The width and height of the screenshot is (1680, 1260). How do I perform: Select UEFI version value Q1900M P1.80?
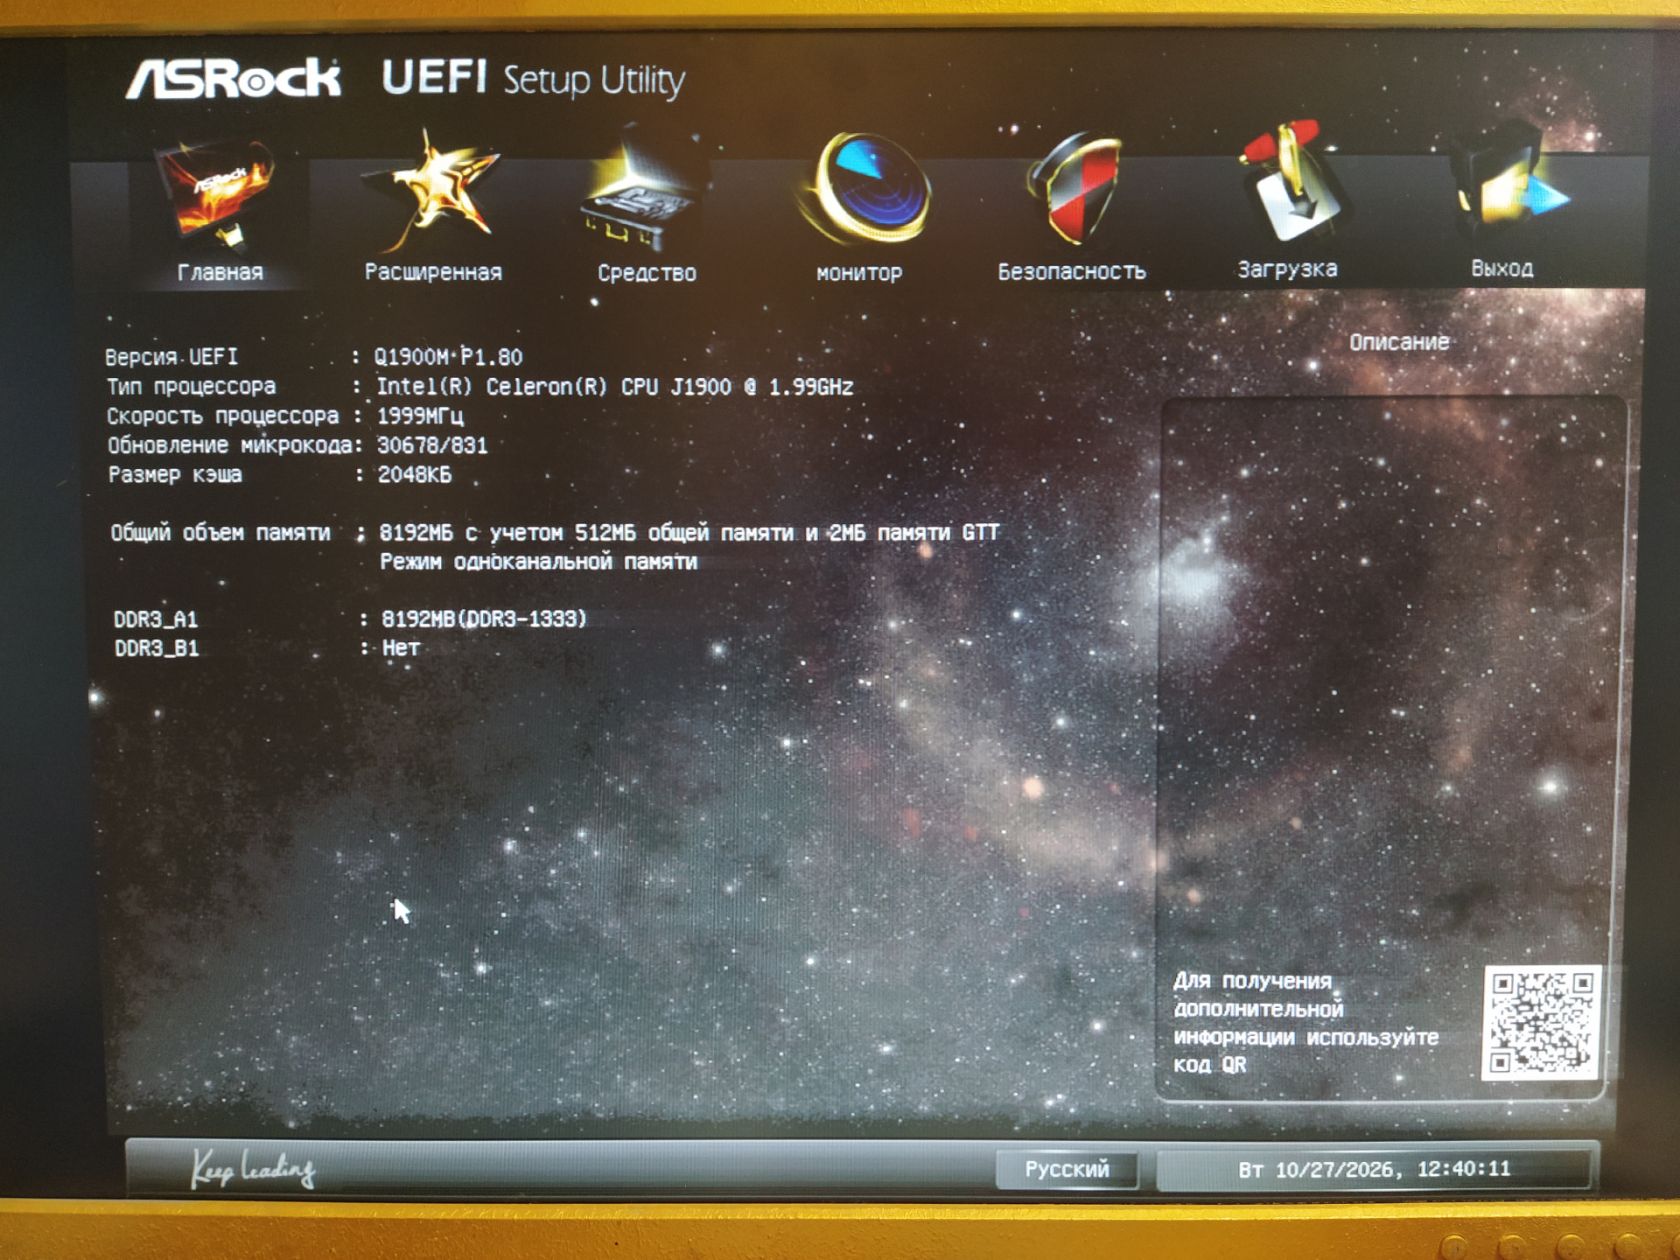(x=448, y=357)
